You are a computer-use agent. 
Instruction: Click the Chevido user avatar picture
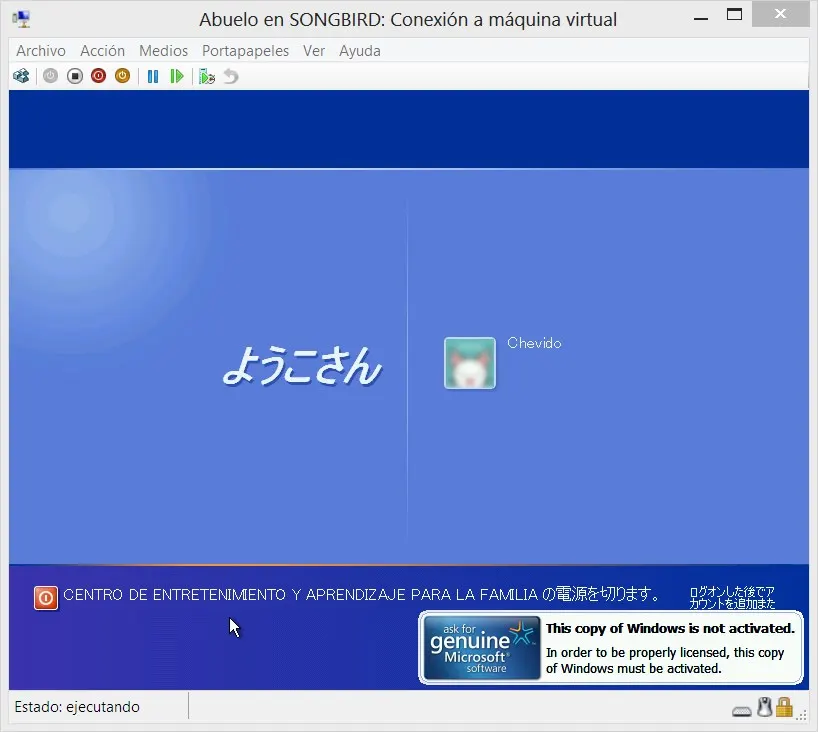[469, 363]
